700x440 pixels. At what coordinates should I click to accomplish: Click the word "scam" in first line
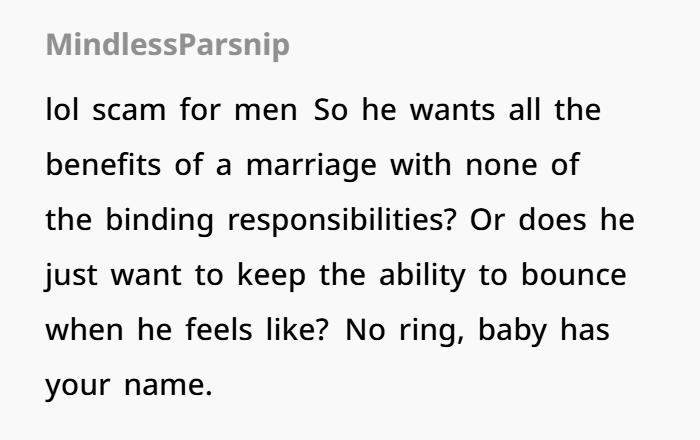tap(129, 110)
